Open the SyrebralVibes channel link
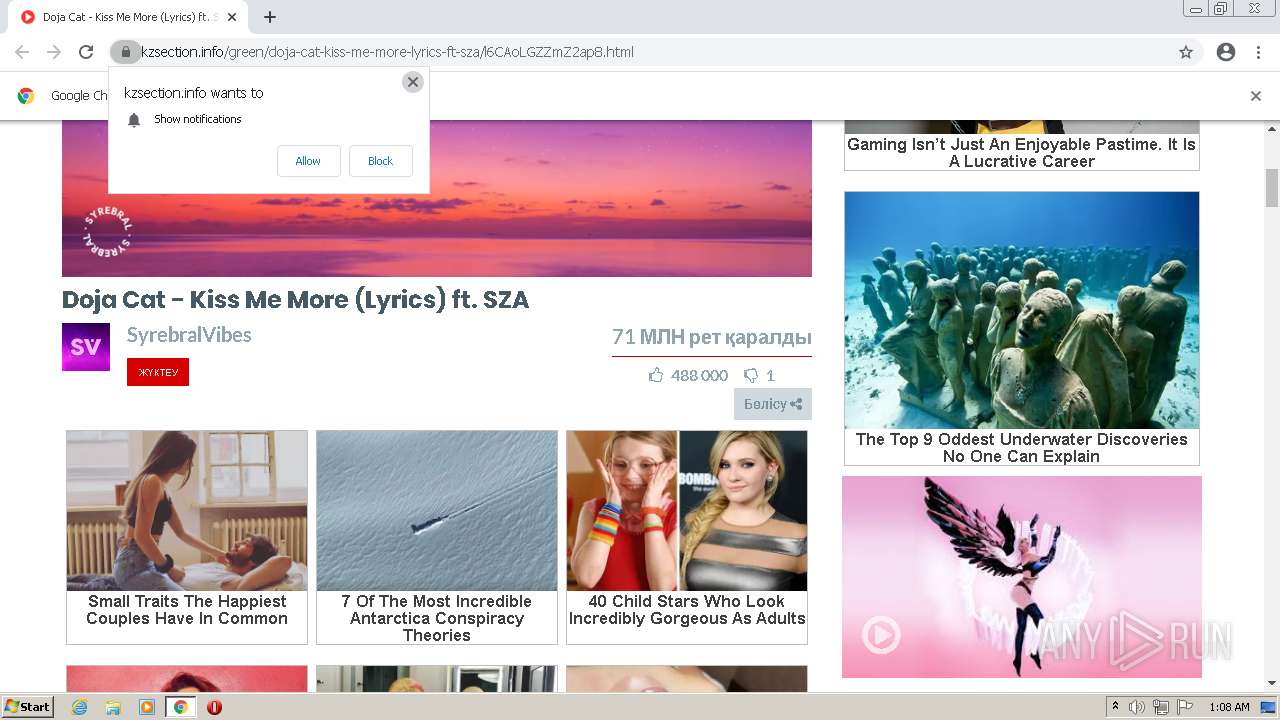The image size is (1280, 720). point(189,335)
